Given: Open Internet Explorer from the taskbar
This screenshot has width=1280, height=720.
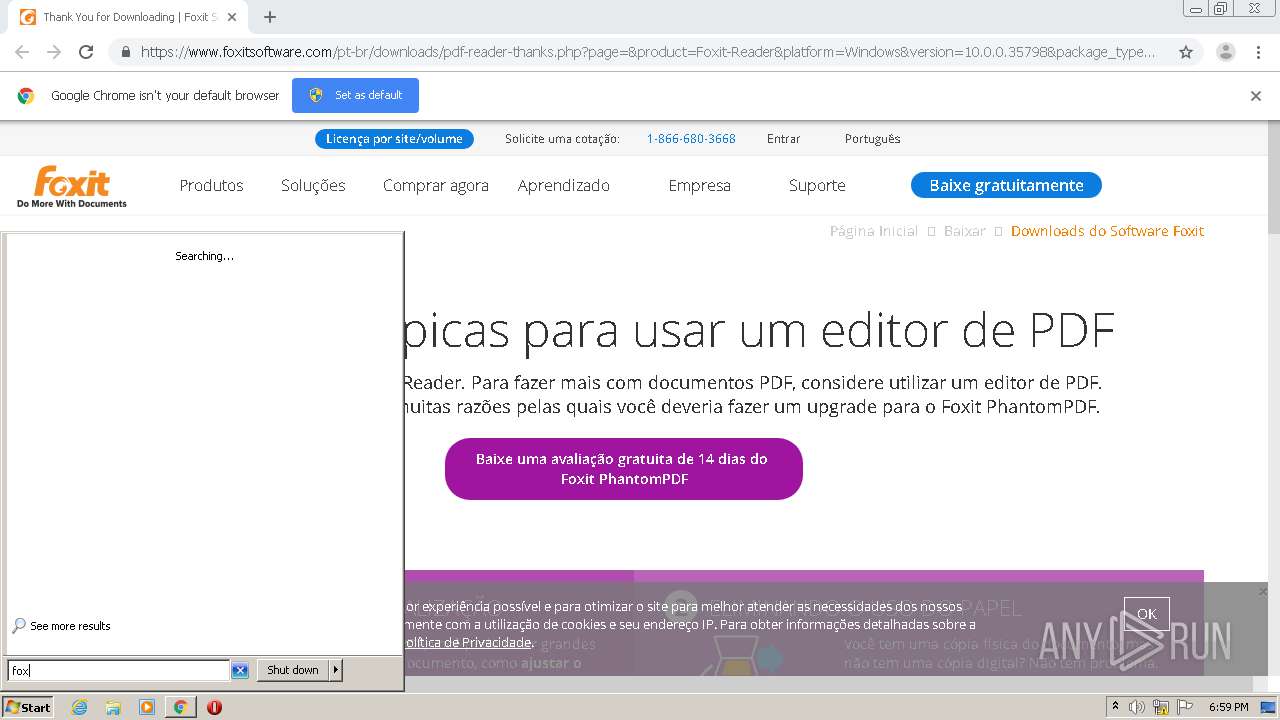Looking at the screenshot, I should pos(79,707).
